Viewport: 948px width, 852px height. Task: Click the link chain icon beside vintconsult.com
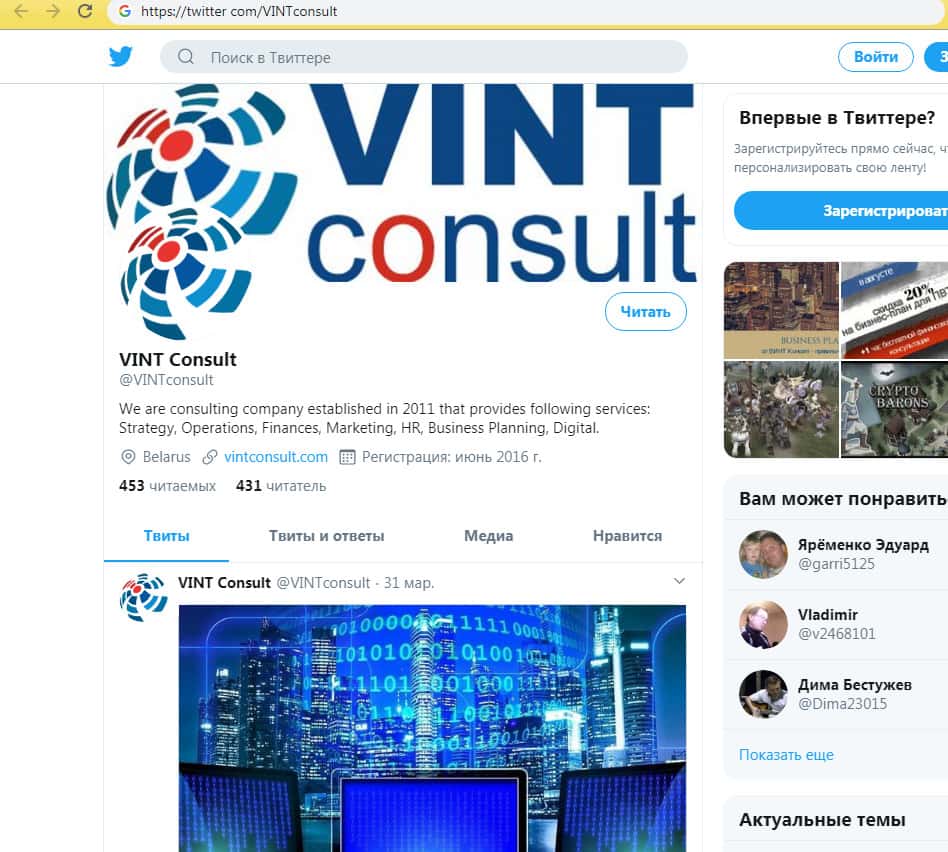point(210,457)
